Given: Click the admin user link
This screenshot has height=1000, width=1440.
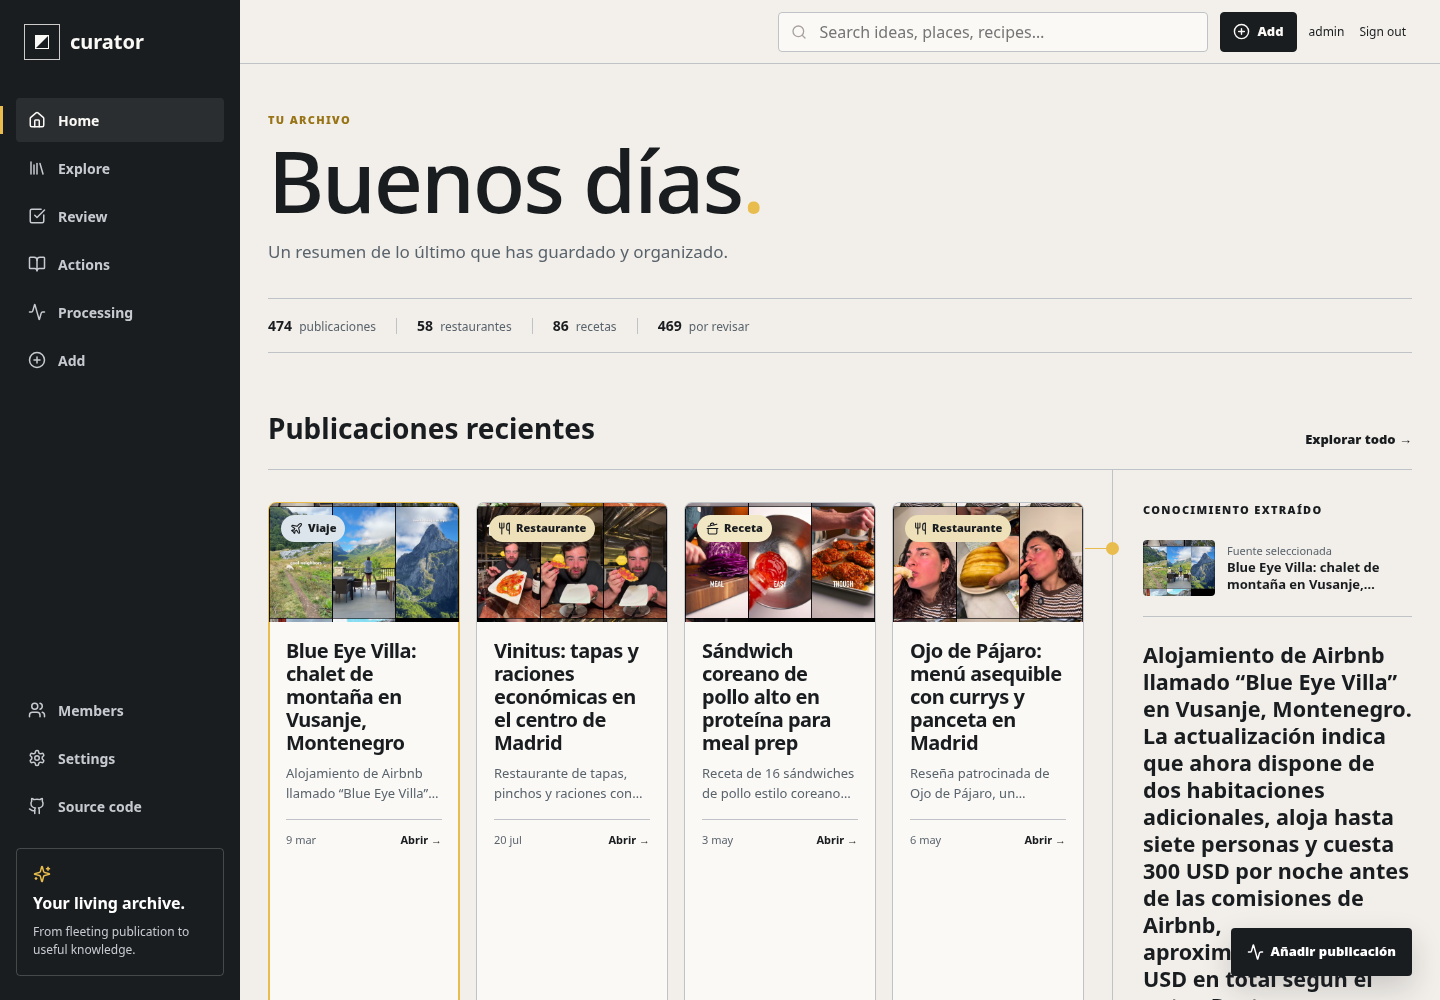Looking at the screenshot, I should (1326, 32).
